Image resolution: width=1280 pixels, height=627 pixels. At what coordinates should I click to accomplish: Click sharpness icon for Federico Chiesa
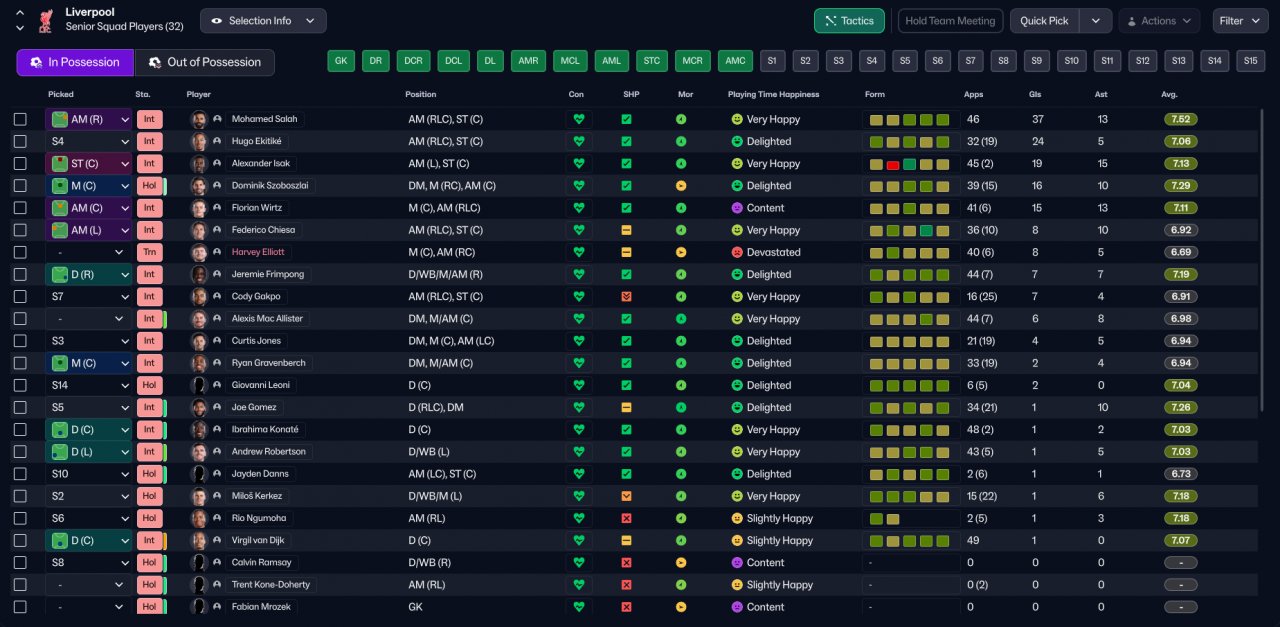(626, 230)
